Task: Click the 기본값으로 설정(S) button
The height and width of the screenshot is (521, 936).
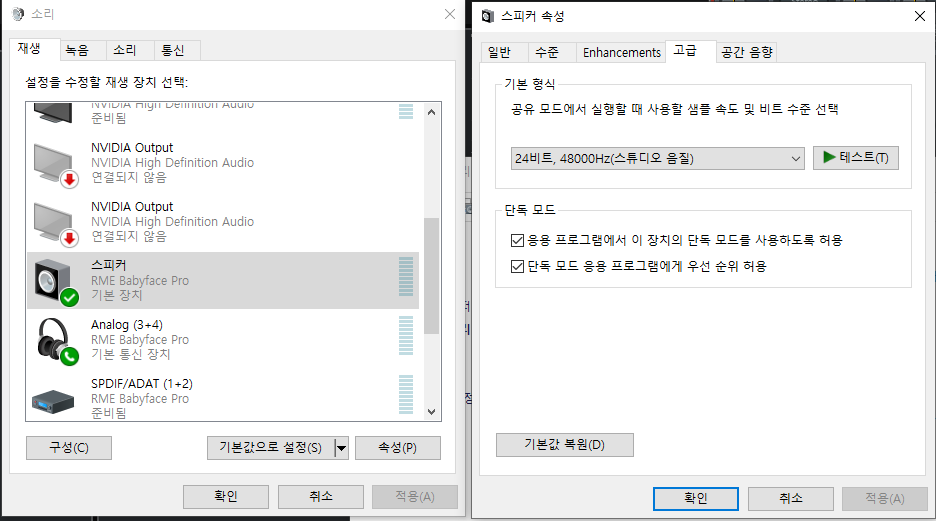Action: click(270, 448)
